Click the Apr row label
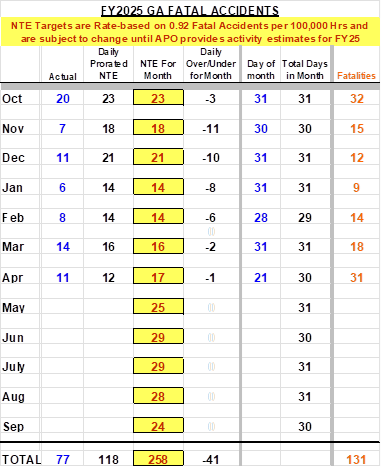The image size is (381, 467). coord(13,277)
